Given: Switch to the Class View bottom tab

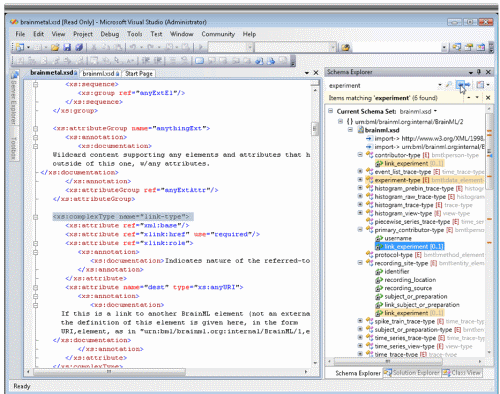Looking at the screenshot, I should (x=462, y=373).
